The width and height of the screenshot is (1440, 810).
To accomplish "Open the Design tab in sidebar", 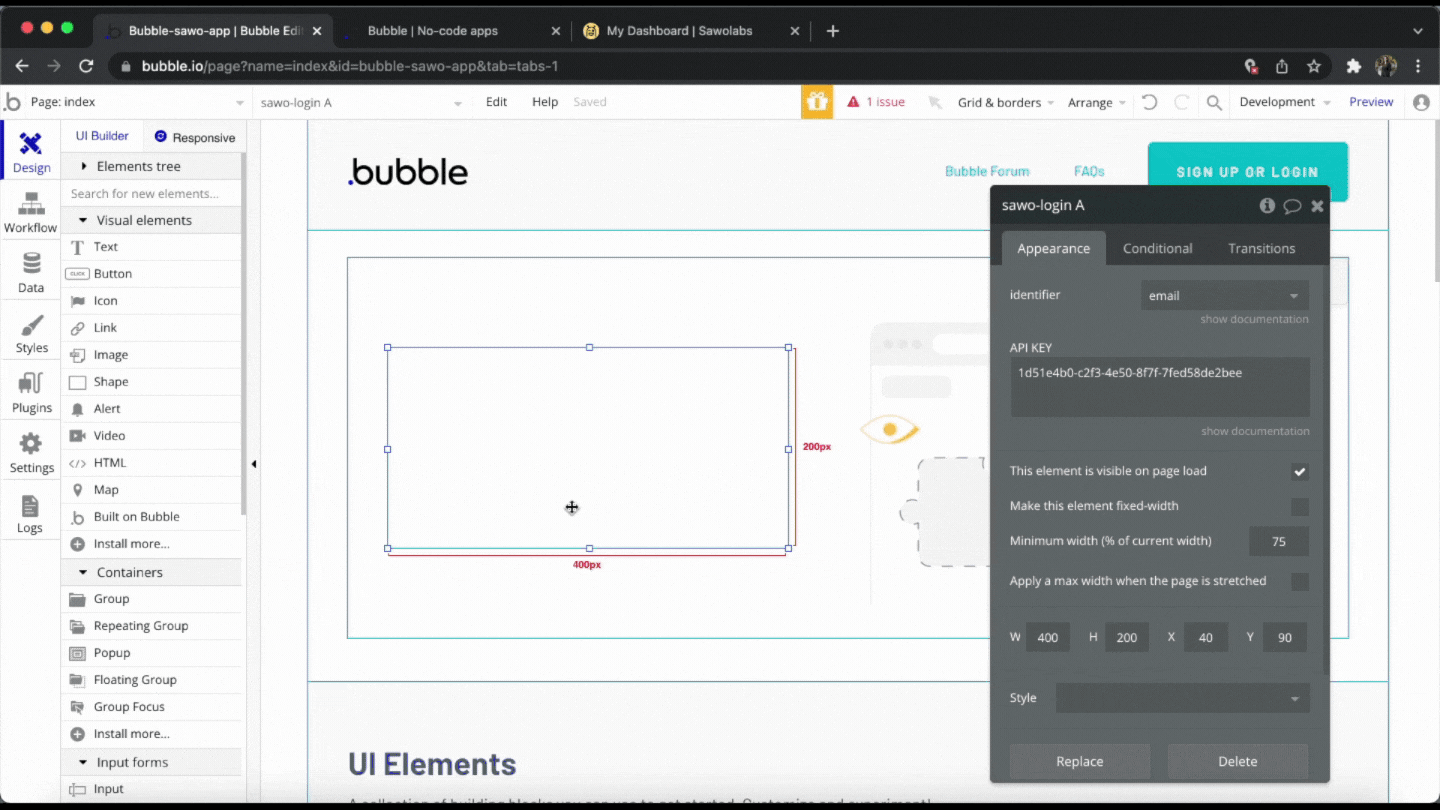I will [x=31, y=151].
